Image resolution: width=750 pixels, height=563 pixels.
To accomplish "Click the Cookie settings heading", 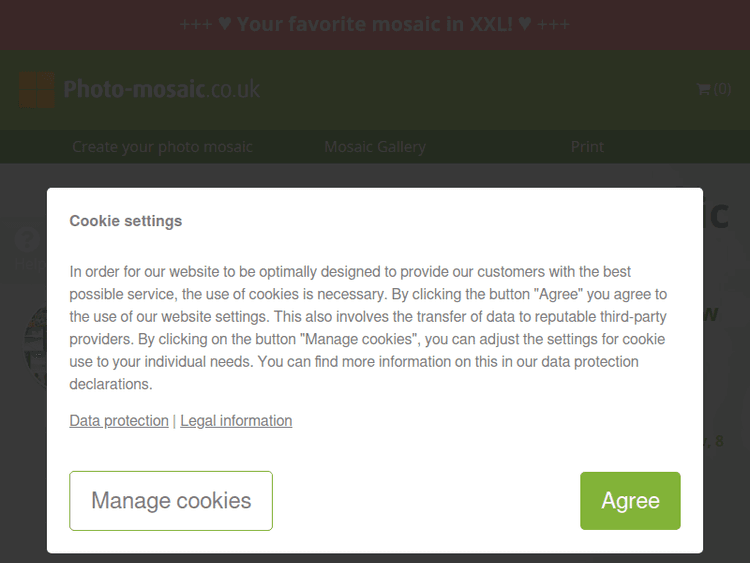I will point(126,221).
